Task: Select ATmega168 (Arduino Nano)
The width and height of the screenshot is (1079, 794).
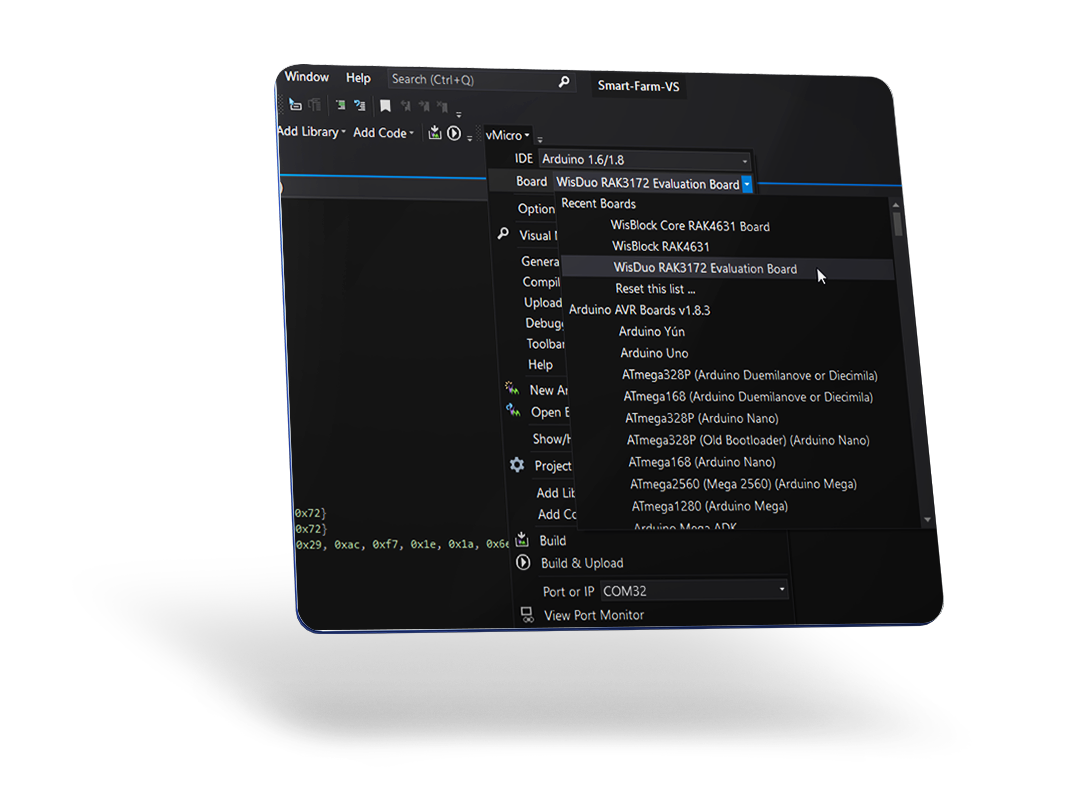Action: coord(702,462)
